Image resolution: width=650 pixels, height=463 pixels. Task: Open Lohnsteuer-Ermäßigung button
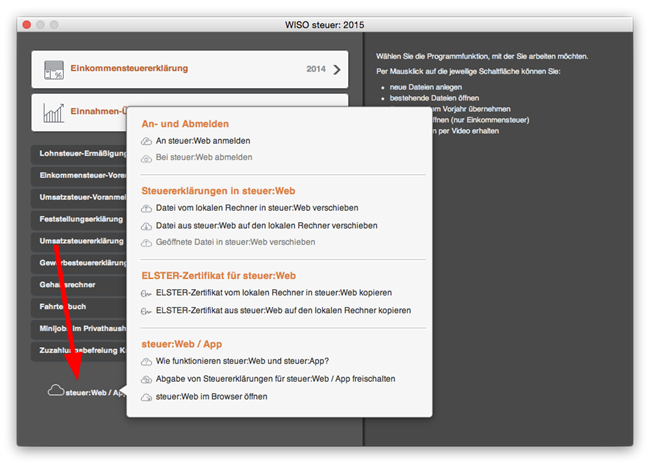click(79, 154)
